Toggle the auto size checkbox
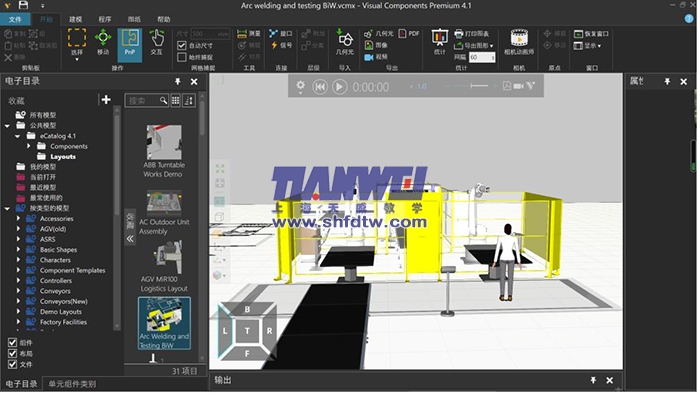The width and height of the screenshot is (700, 395). pos(182,46)
